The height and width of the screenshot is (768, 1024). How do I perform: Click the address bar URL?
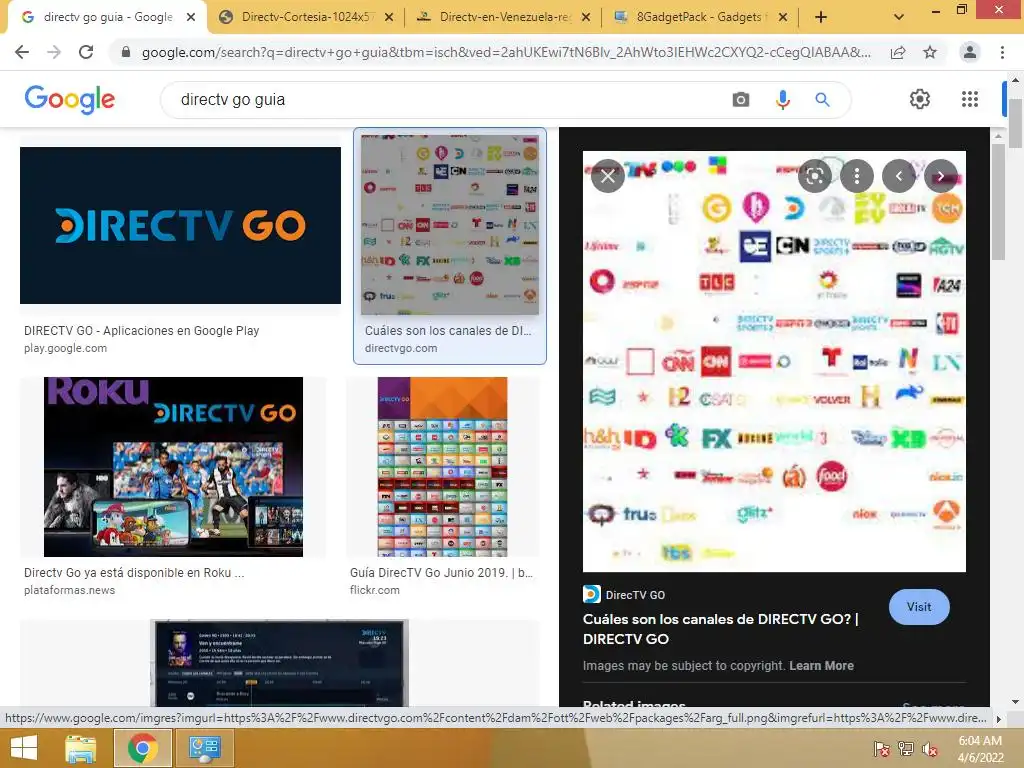coord(506,53)
